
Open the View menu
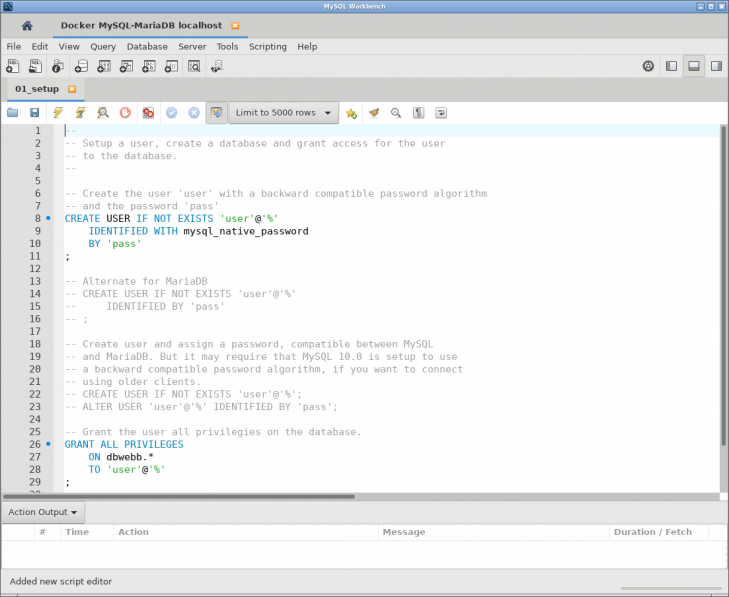[x=69, y=46]
